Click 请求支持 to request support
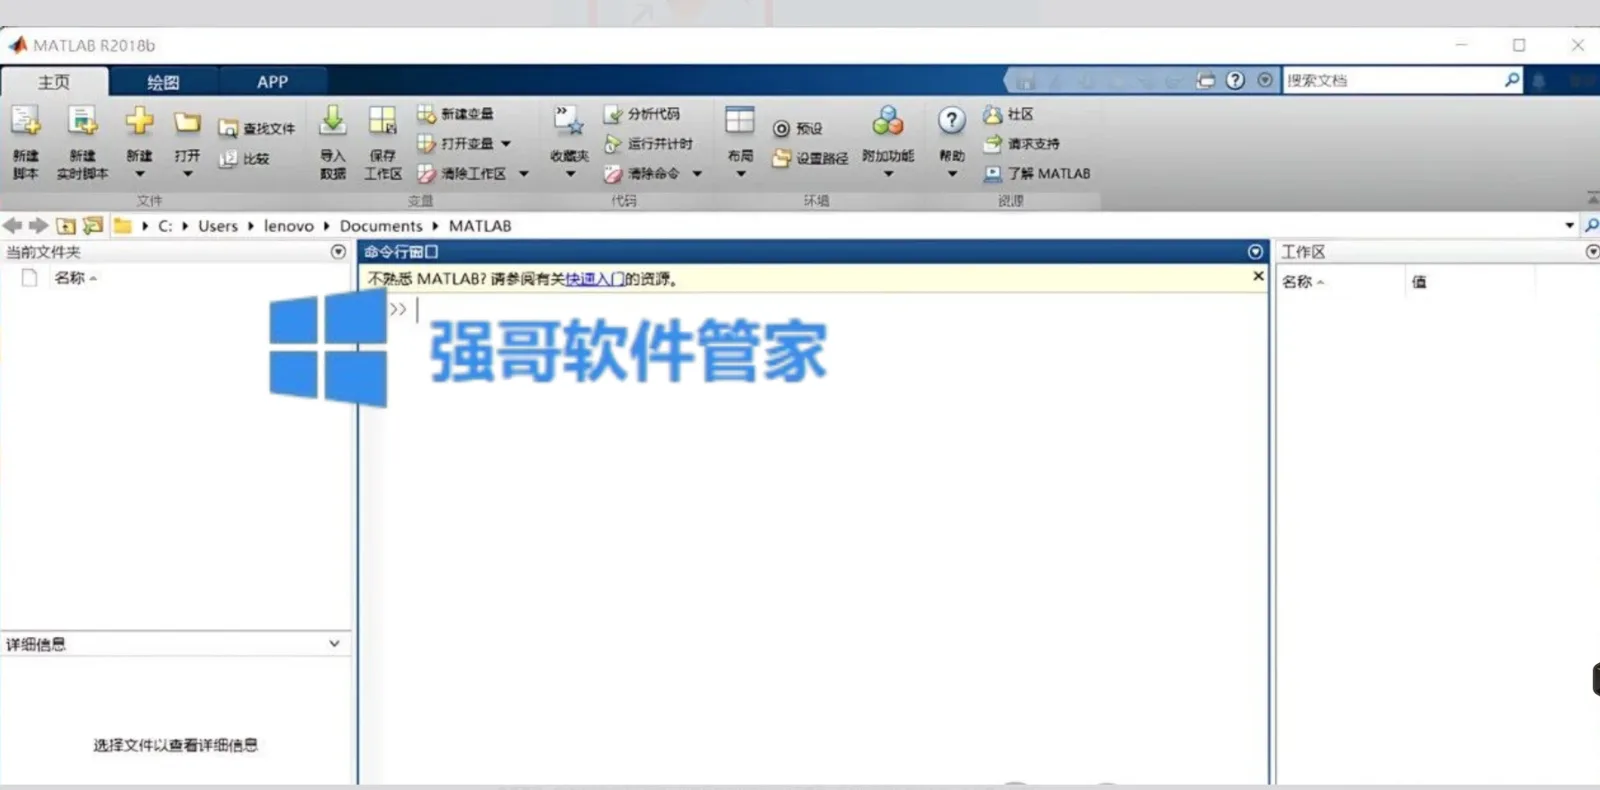The height and width of the screenshot is (790, 1600). click(x=1021, y=144)
